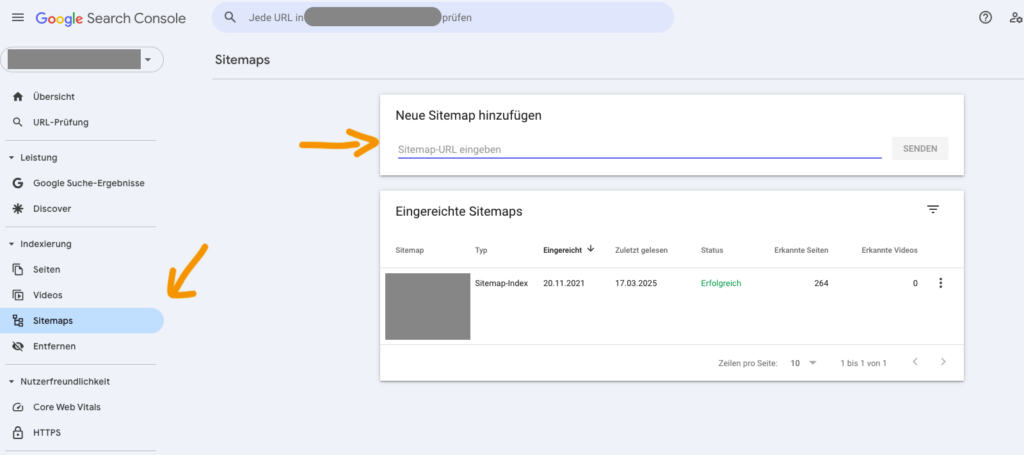Click the Seiten pages icon

point(18,270)
